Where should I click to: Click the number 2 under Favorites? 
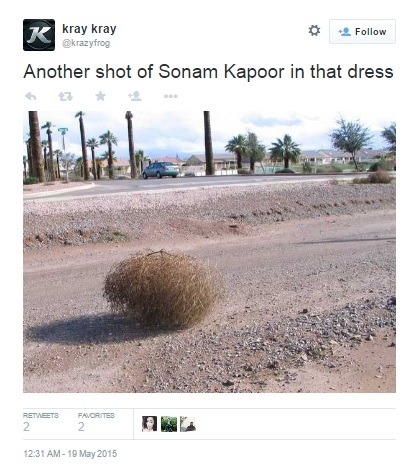pyautogui.click(x=81, y=427)
